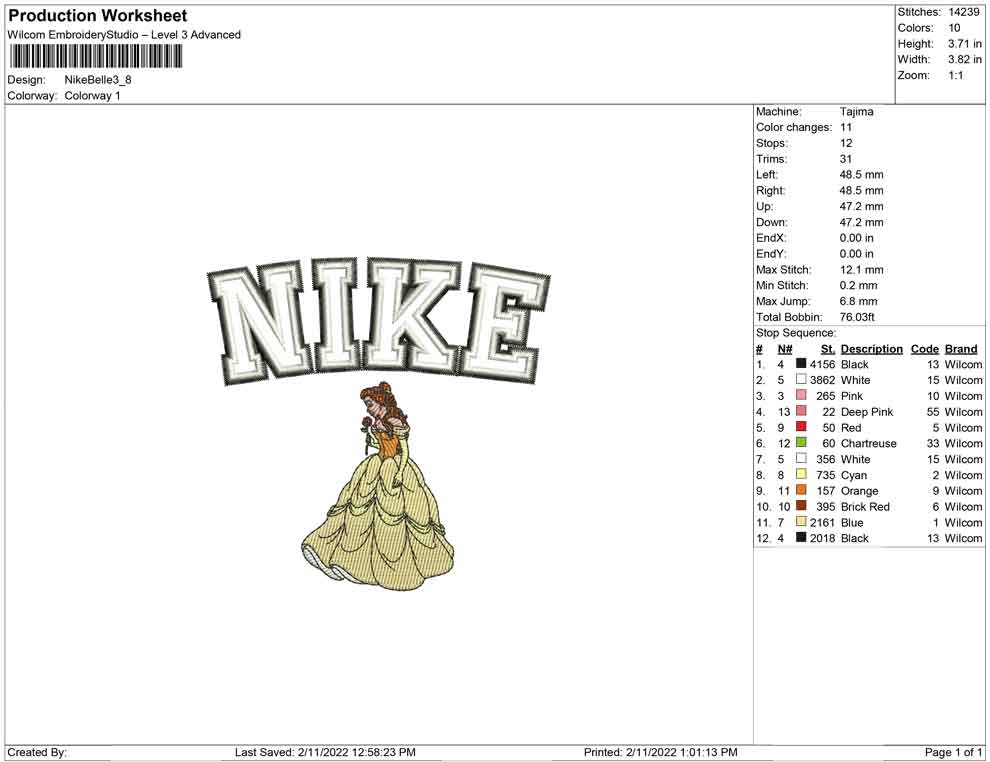Click the Total Bobbin value 76.03ft

pyautogui.click(x=857, y=316)
